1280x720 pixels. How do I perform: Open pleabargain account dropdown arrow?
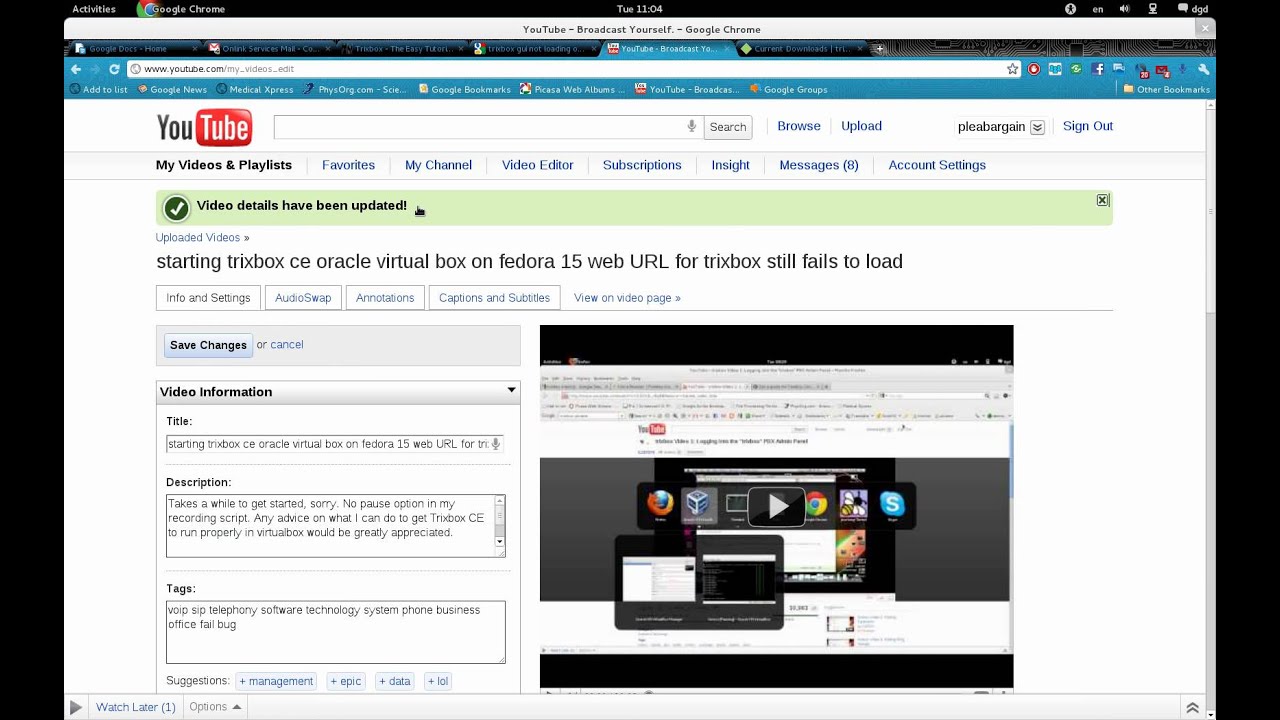point(1037,127)
